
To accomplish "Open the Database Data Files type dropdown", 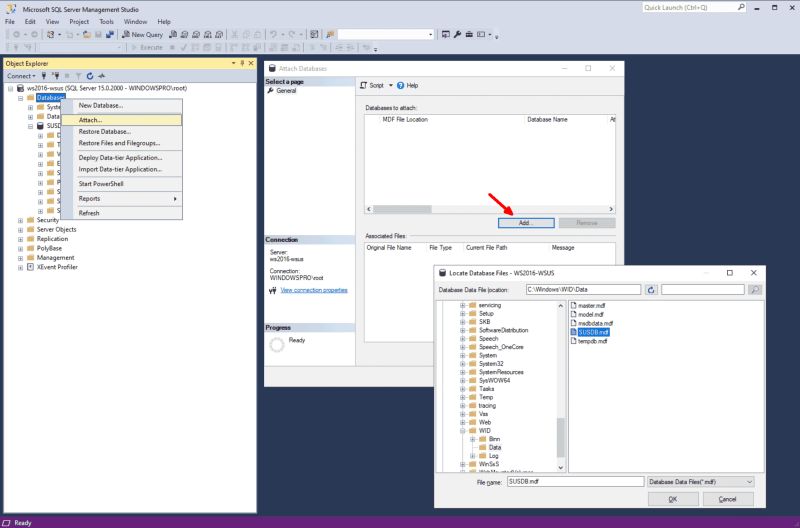I will pyautogui.click(x=701, y=482).
